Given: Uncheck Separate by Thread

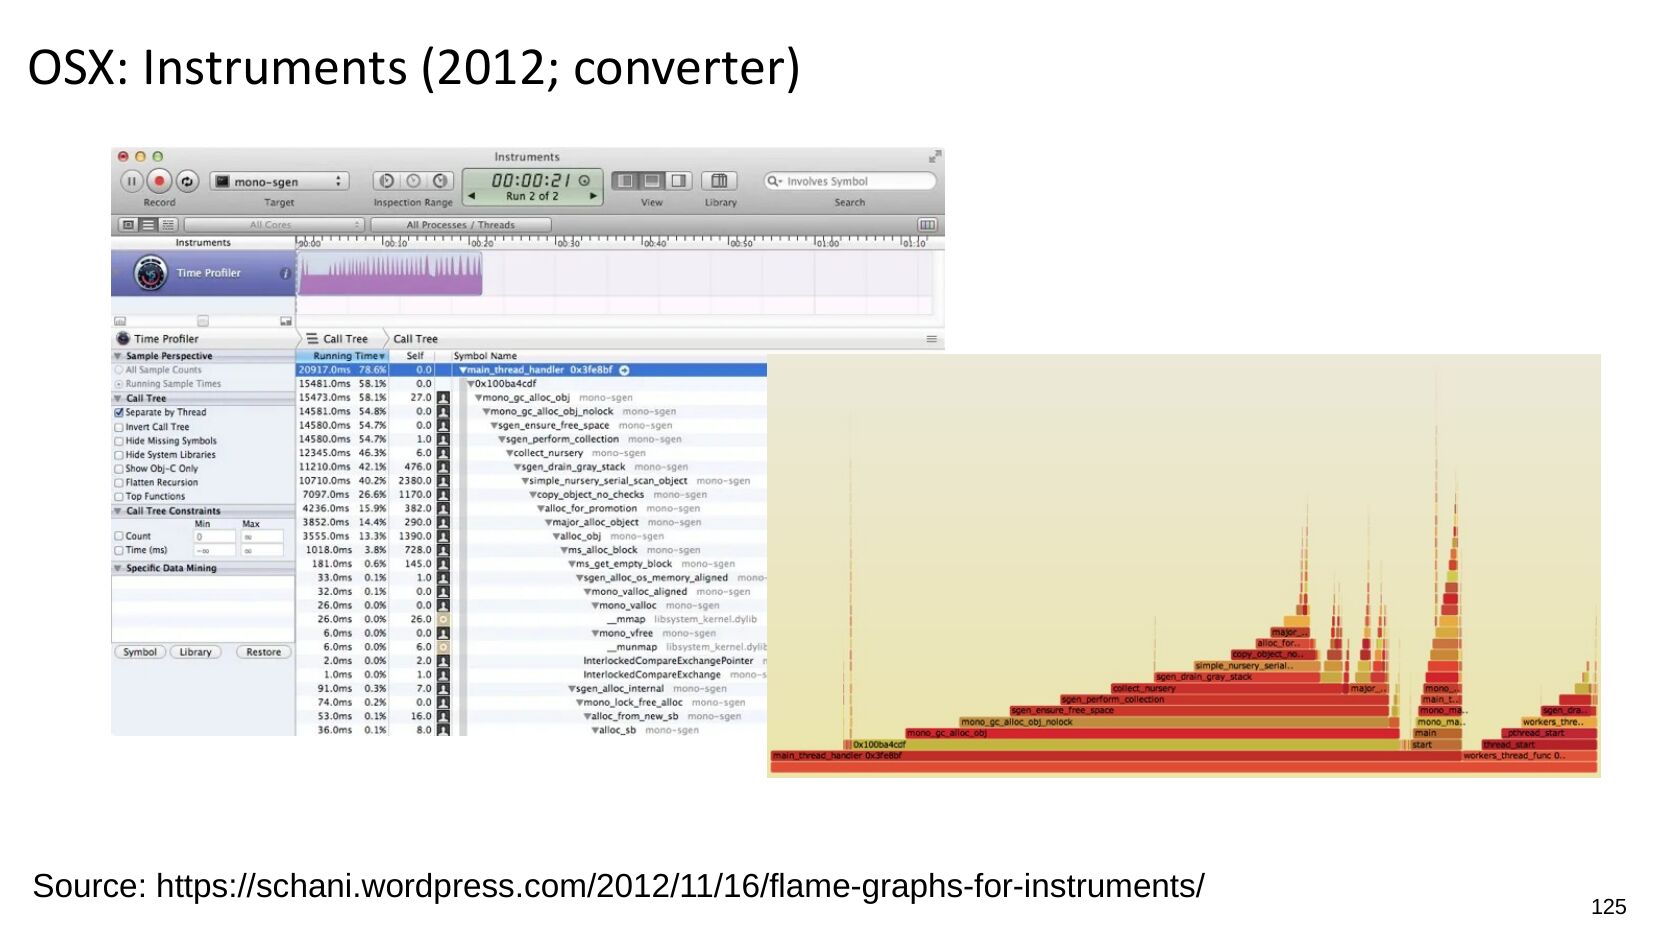Looking at the screenshot, I should click(x=119, y=412).
